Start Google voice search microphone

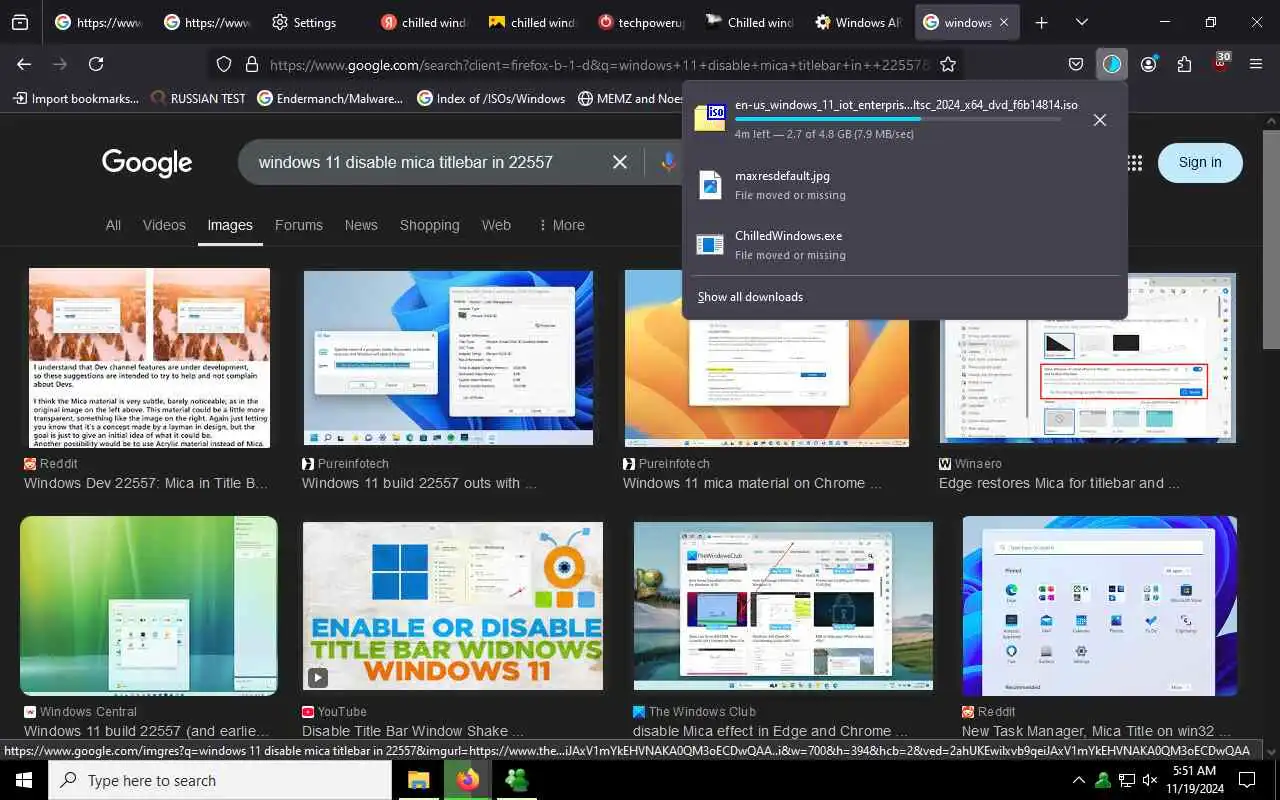coord(669,162)
